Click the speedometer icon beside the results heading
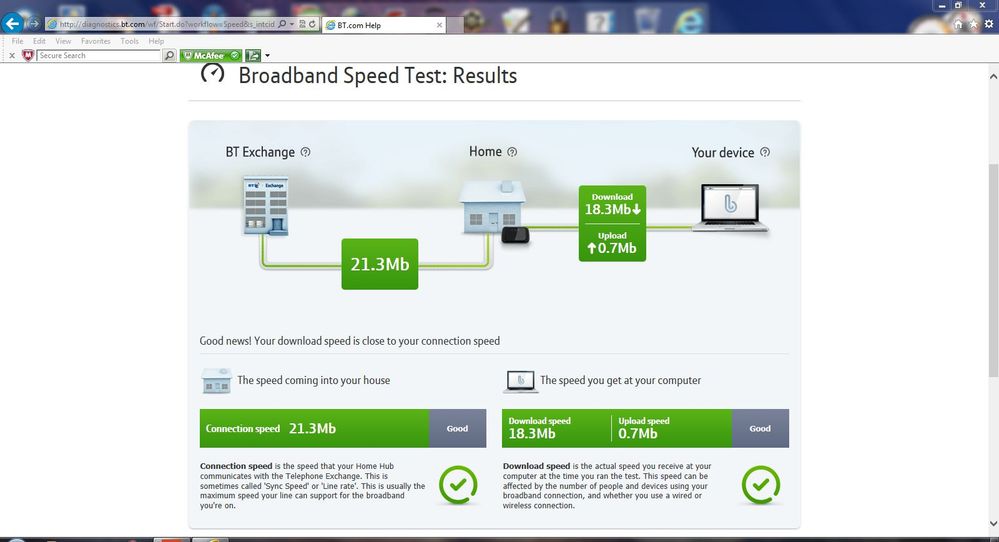This screenshot has width=999, height=542. (x=213, y=73)
